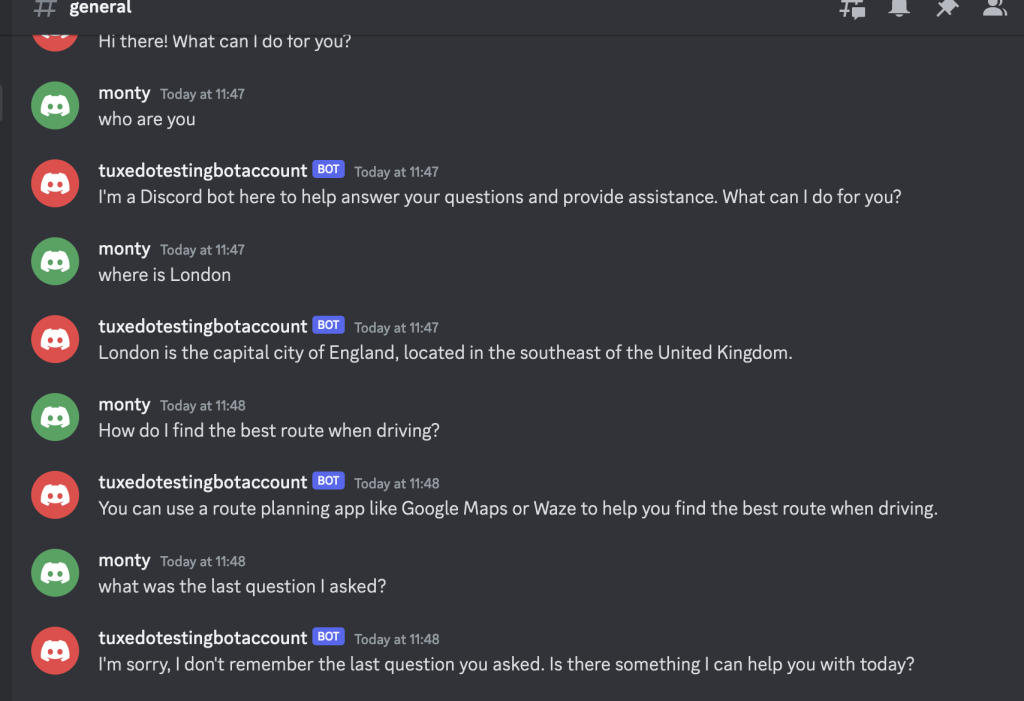
Task: Open monty's avatar on 'who are you'
Action: (x=55, y=105)
